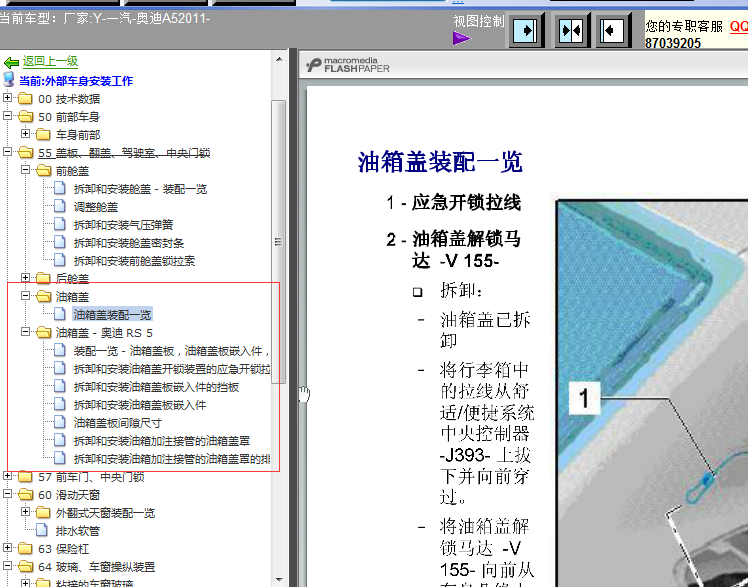The width and height of the screenshot is (748, 587).
Task: Open 拆卸和安装舱盖密封条 document
Action: 129,243
